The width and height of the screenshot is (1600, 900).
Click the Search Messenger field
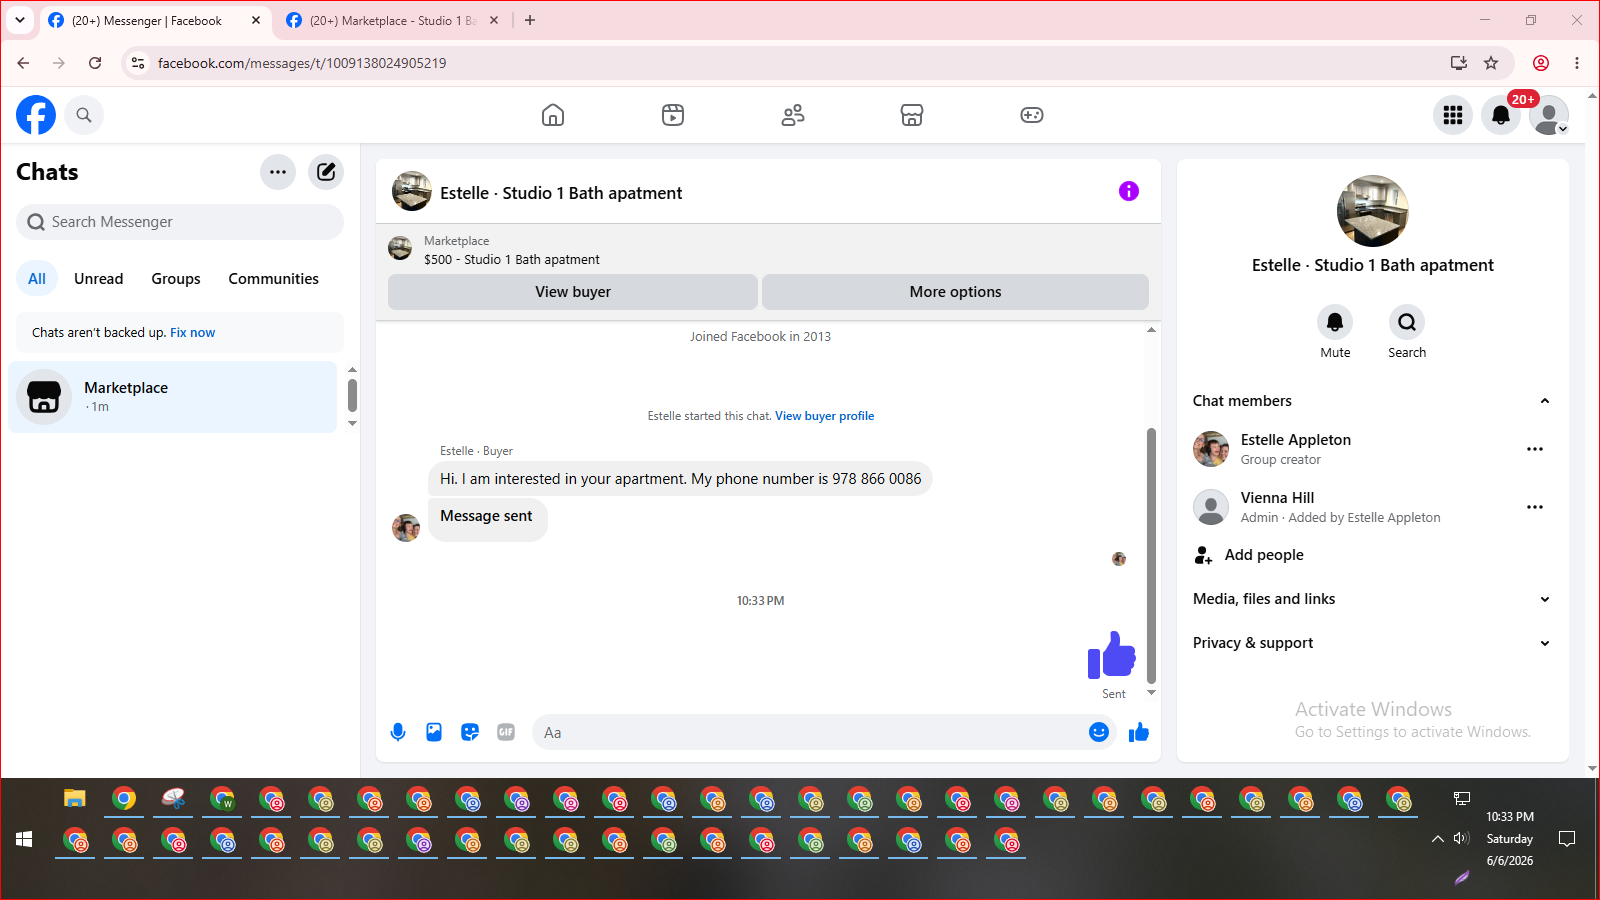180,222
